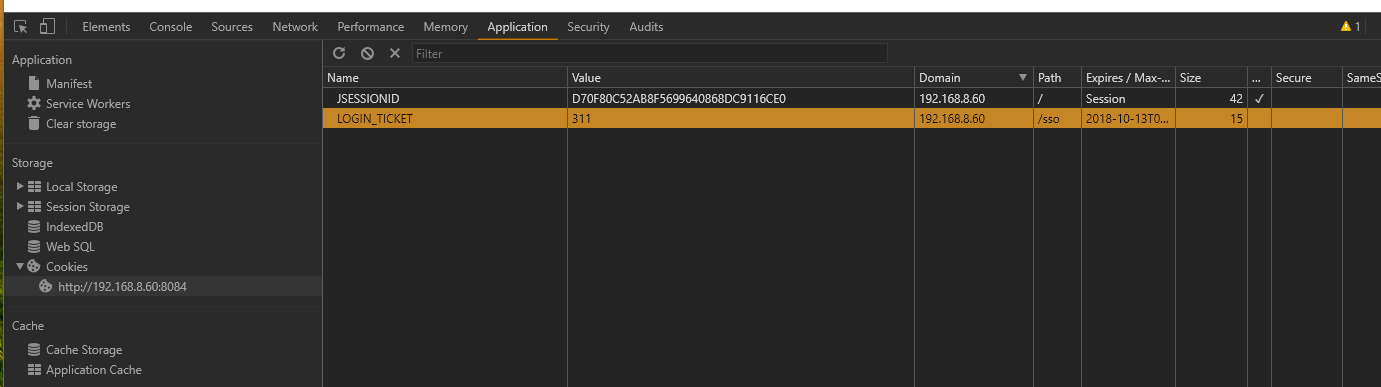Open the Security tab

click(588, 27)
